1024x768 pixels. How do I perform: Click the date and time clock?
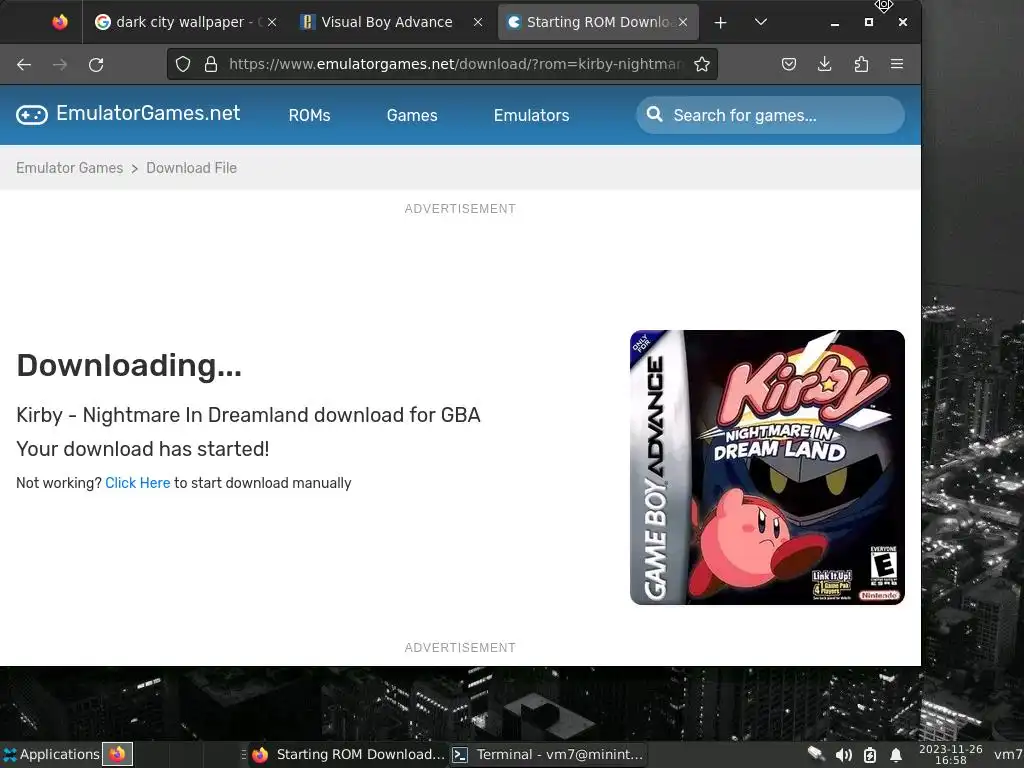(x=950, y=755)
